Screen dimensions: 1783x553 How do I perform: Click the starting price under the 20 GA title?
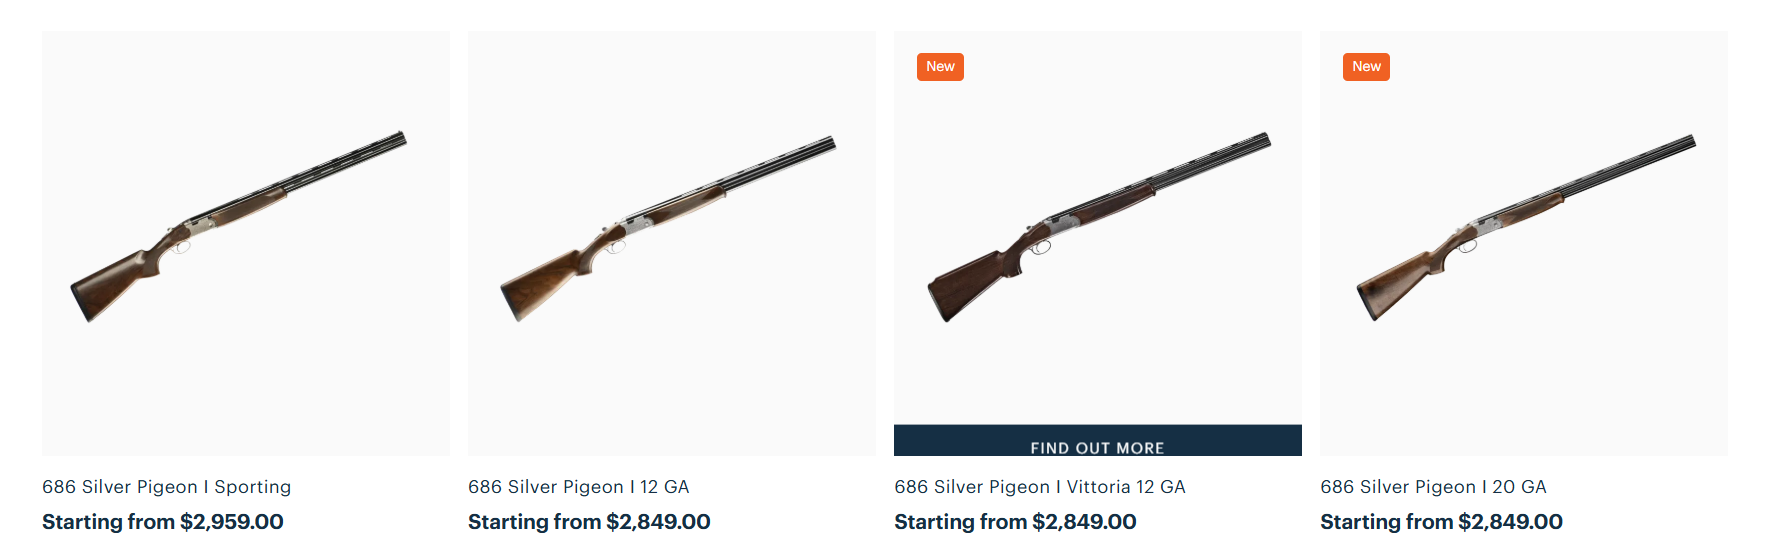coord(1441,522)
